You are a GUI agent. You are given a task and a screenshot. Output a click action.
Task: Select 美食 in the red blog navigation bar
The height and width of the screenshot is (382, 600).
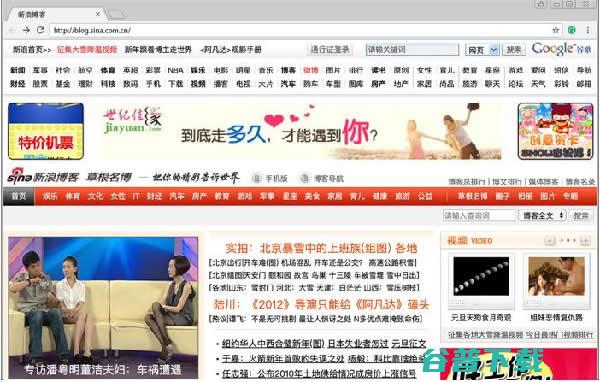[312, 196]
